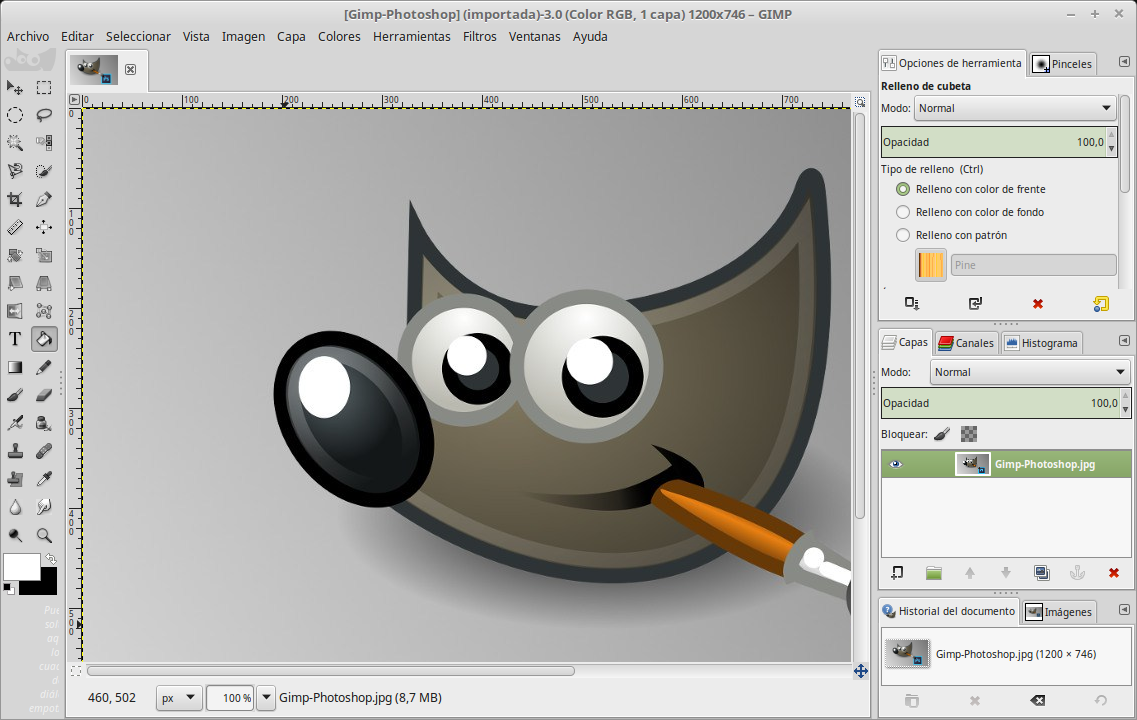Select the Paintbrush tool
1137x720 pixels.
pos(15,395)
